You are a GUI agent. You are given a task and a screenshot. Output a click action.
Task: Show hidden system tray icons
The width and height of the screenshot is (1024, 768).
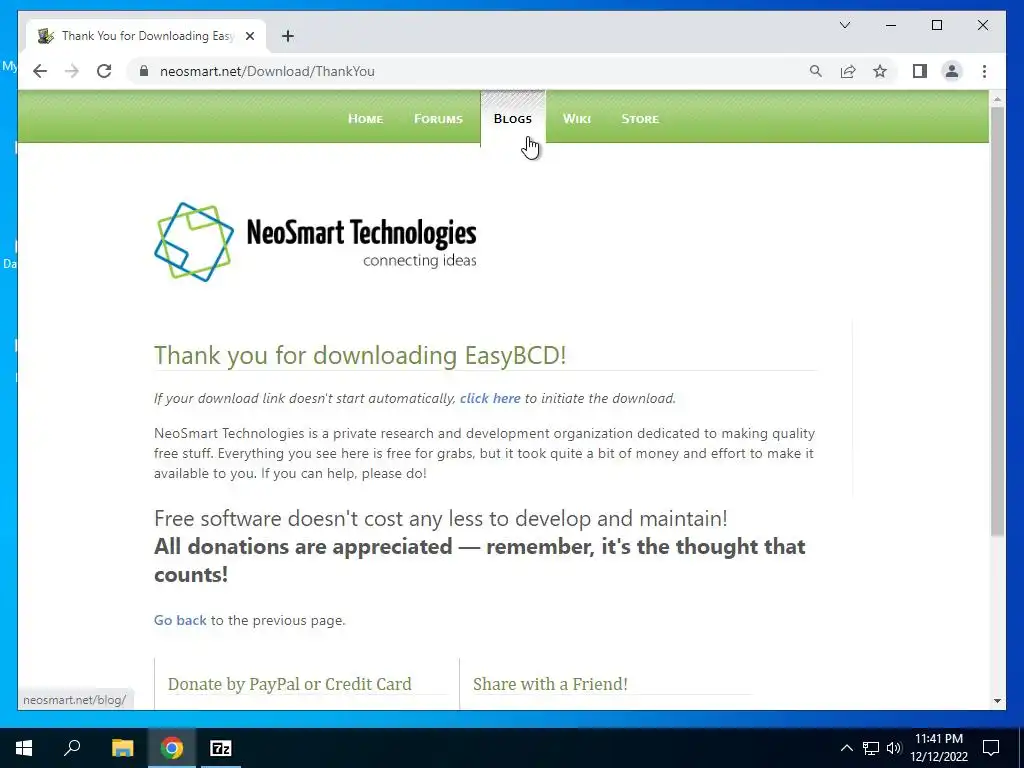tap(846, 748)
